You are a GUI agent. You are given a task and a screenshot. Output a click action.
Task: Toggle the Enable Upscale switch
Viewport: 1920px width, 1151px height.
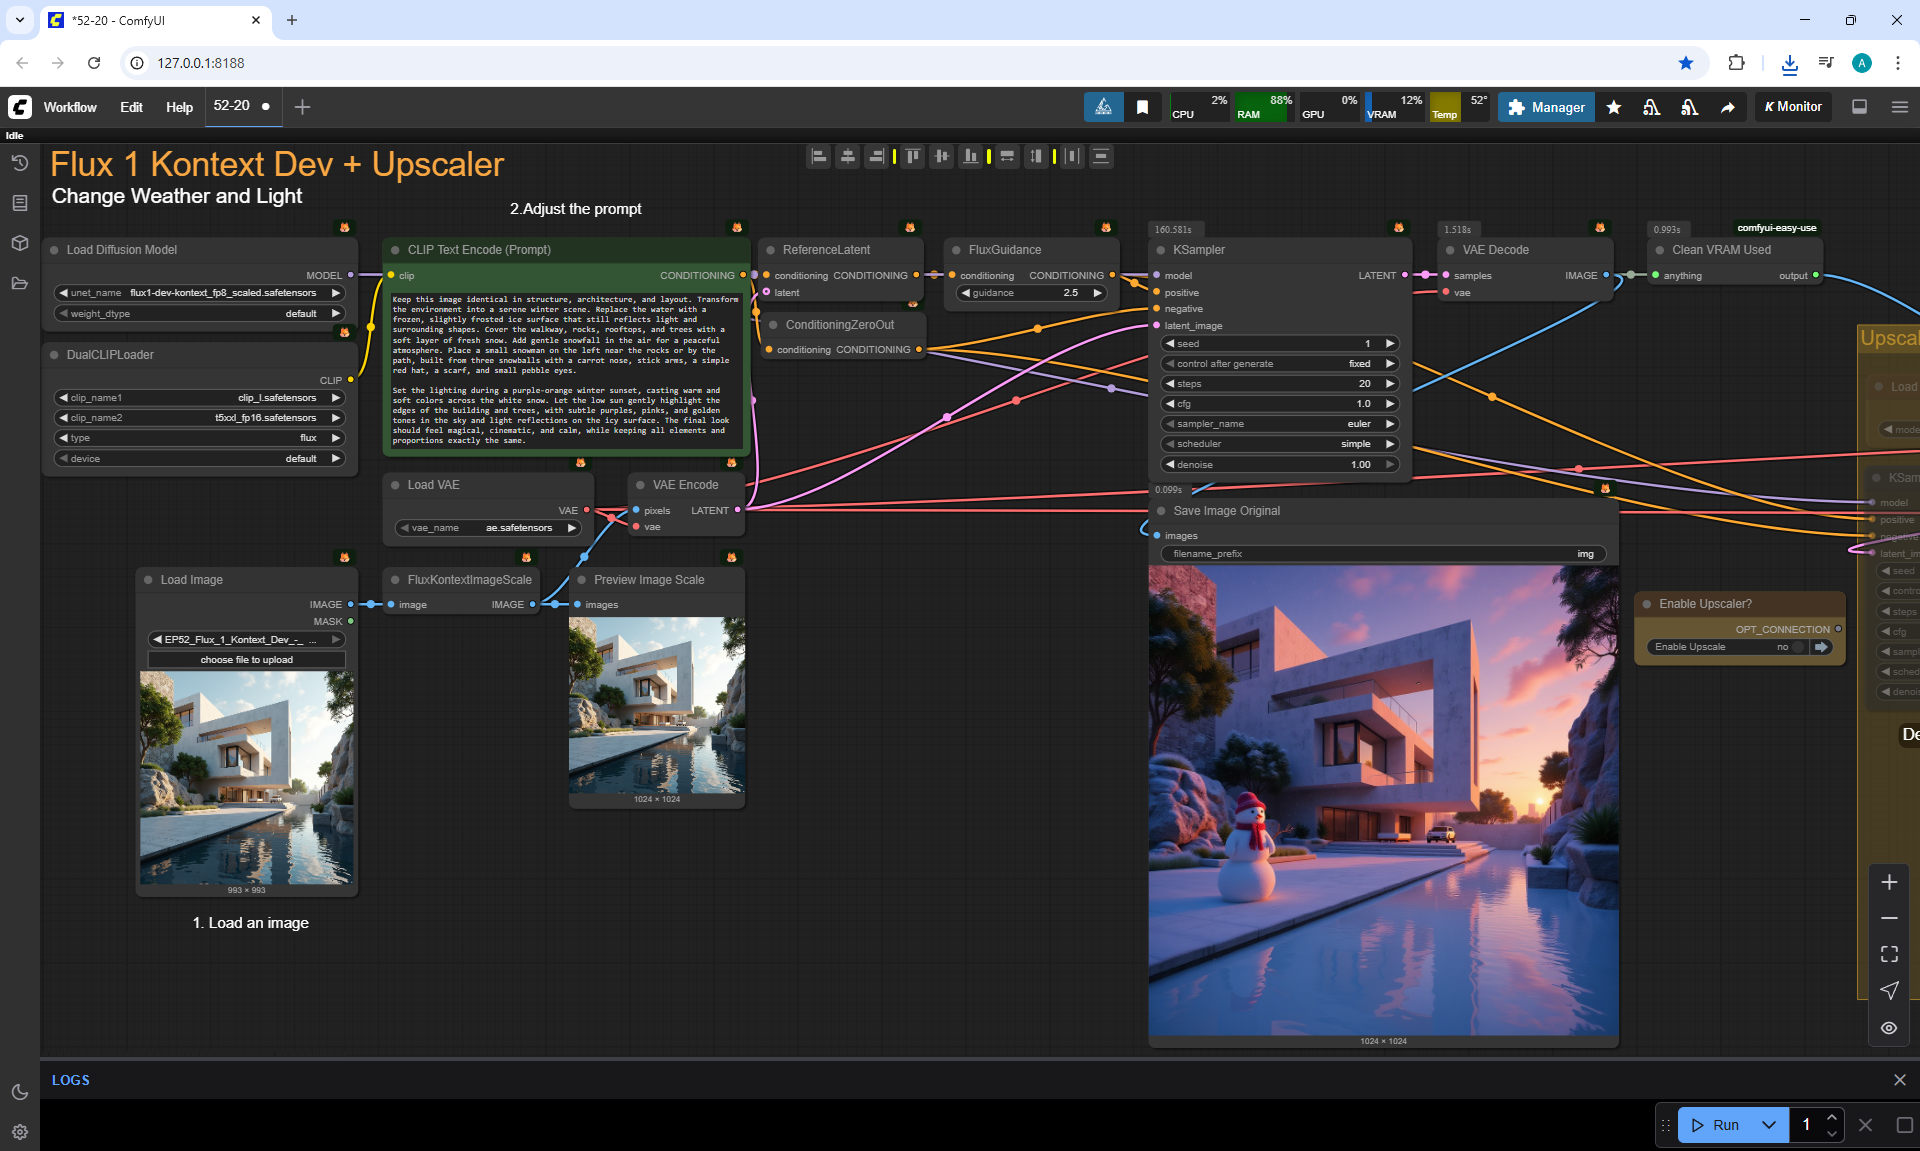(1799, 647)
